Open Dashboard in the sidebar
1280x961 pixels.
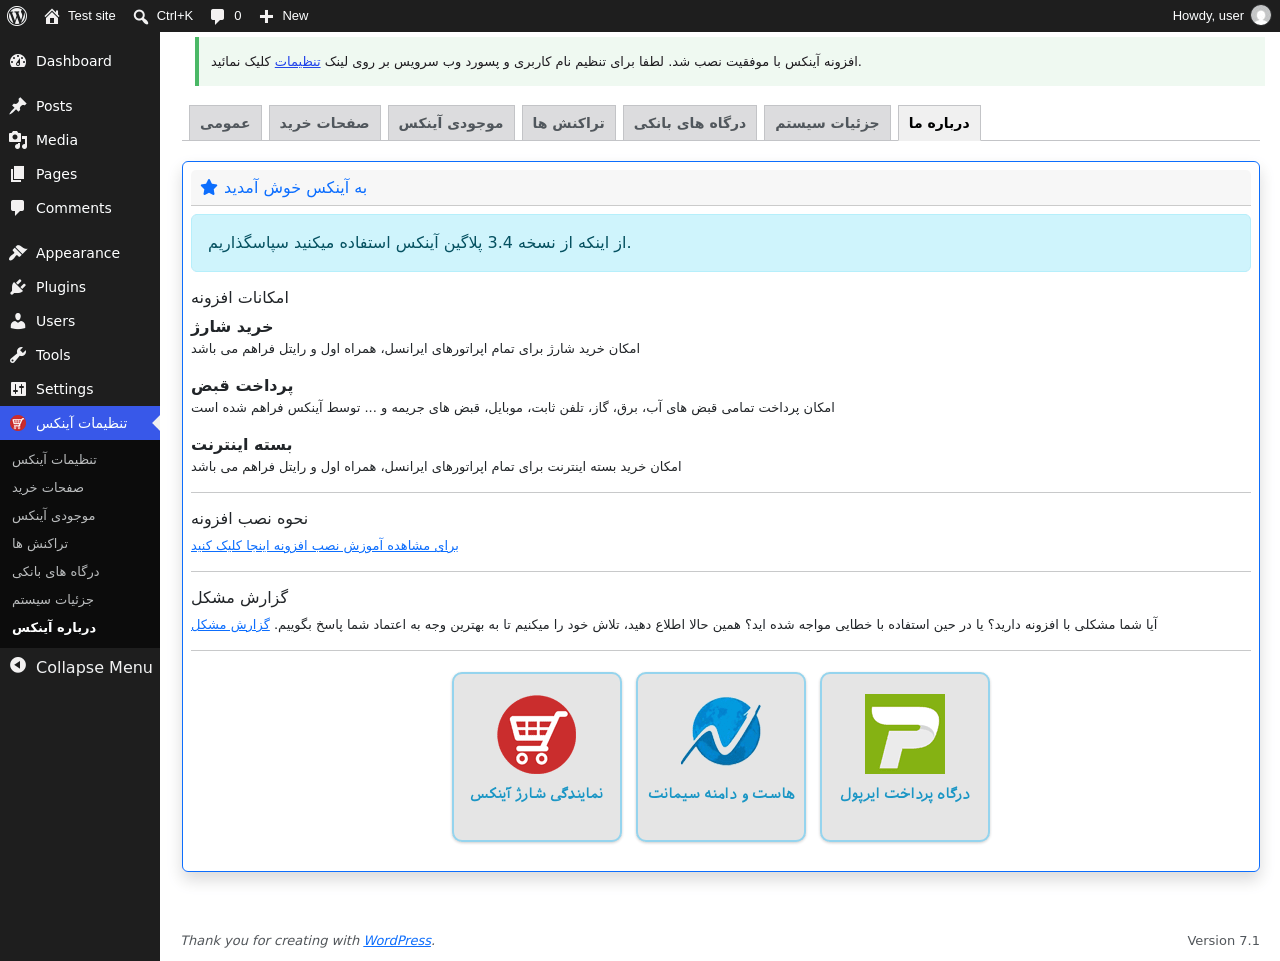80,61
